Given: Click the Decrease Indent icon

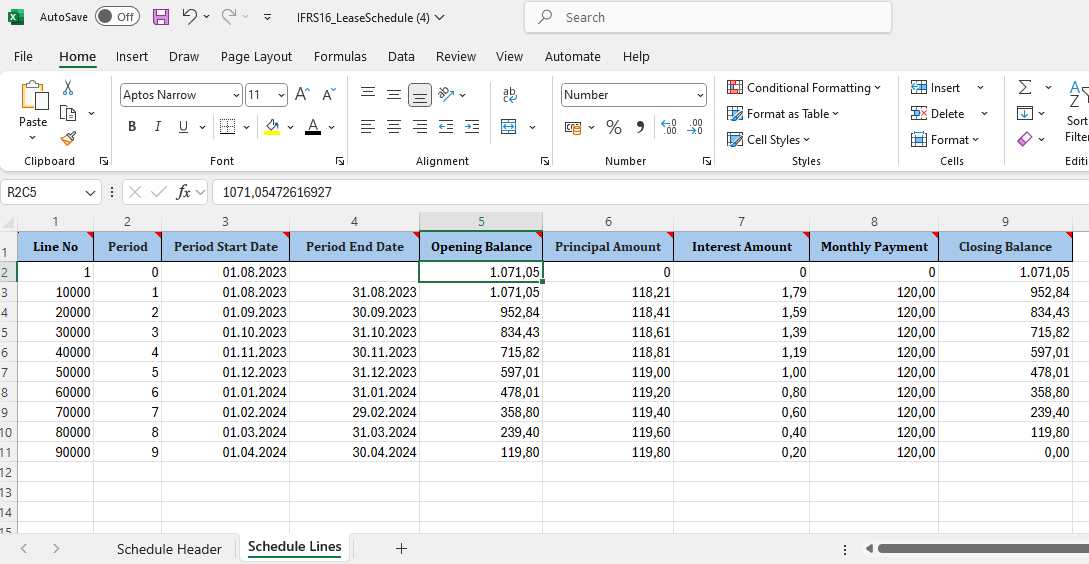Looking at the screenshot, I should (x=446, y=126).
